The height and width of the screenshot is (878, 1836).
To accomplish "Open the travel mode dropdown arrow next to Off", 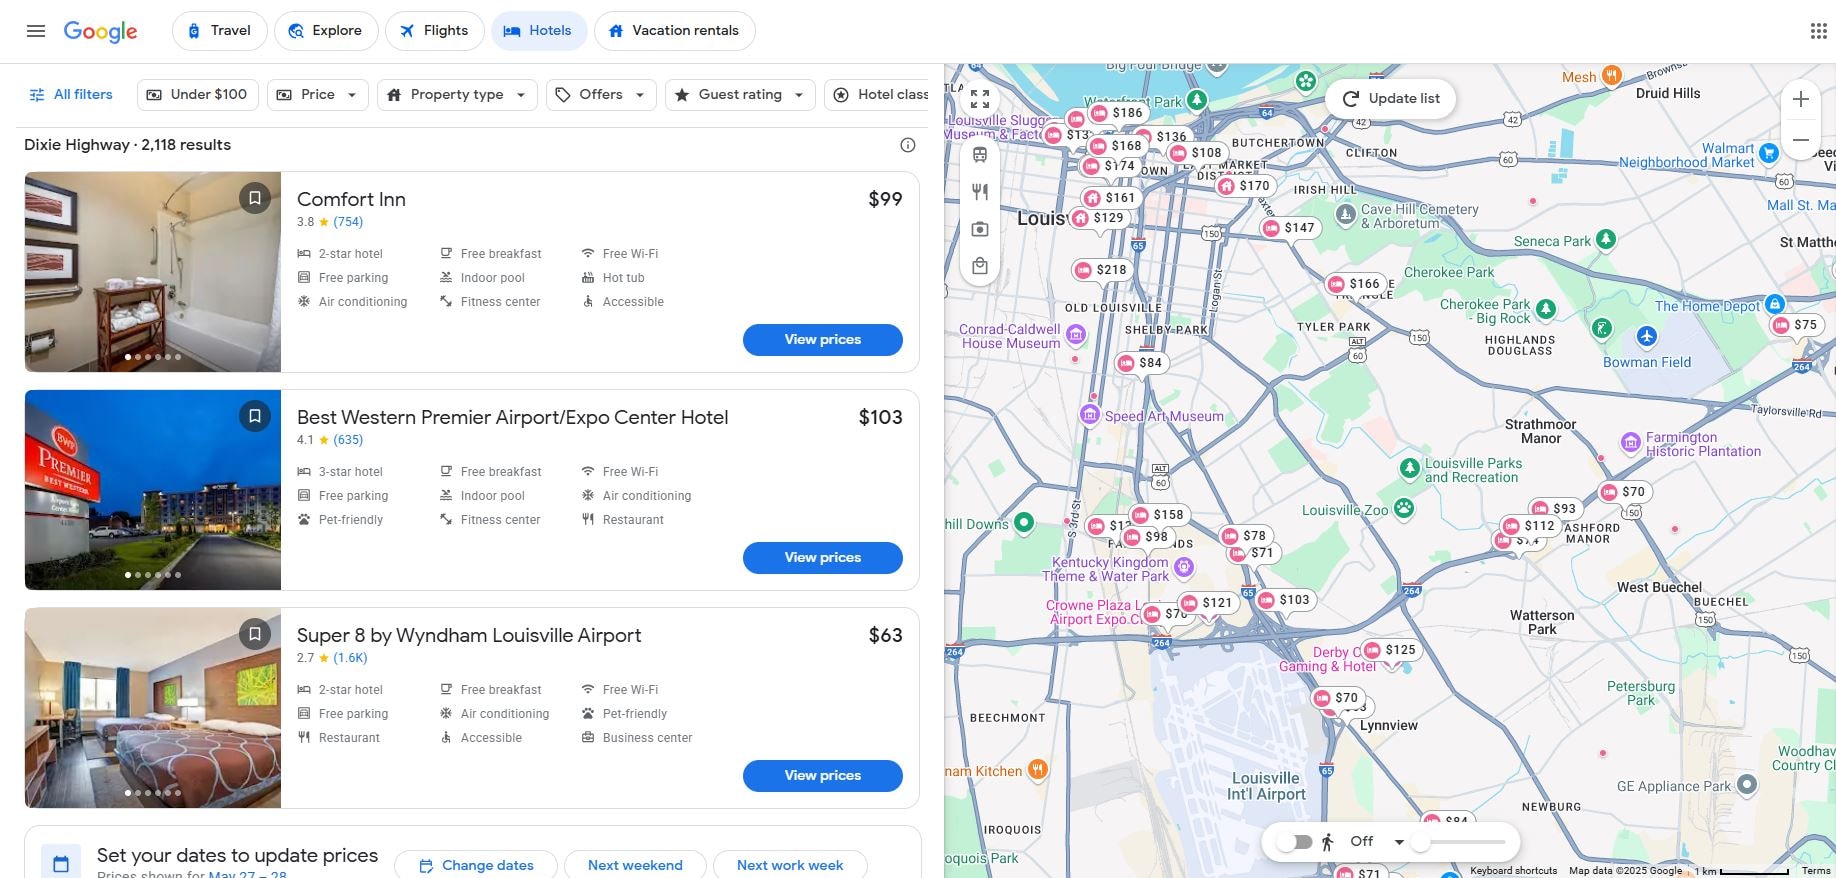I will (x=1399, y=842).
